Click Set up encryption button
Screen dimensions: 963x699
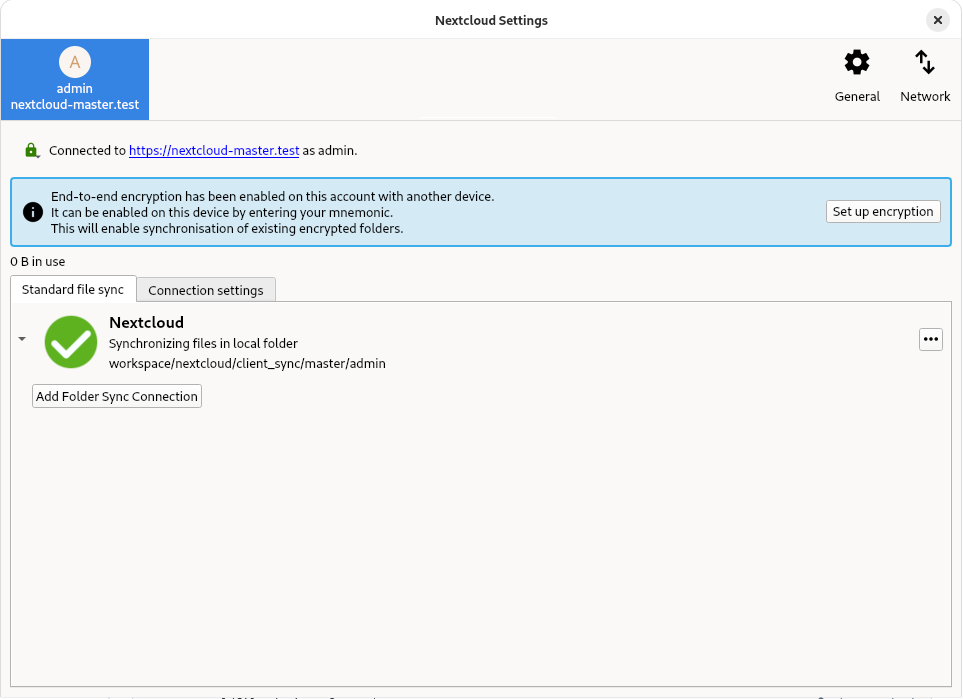(883, 211)
